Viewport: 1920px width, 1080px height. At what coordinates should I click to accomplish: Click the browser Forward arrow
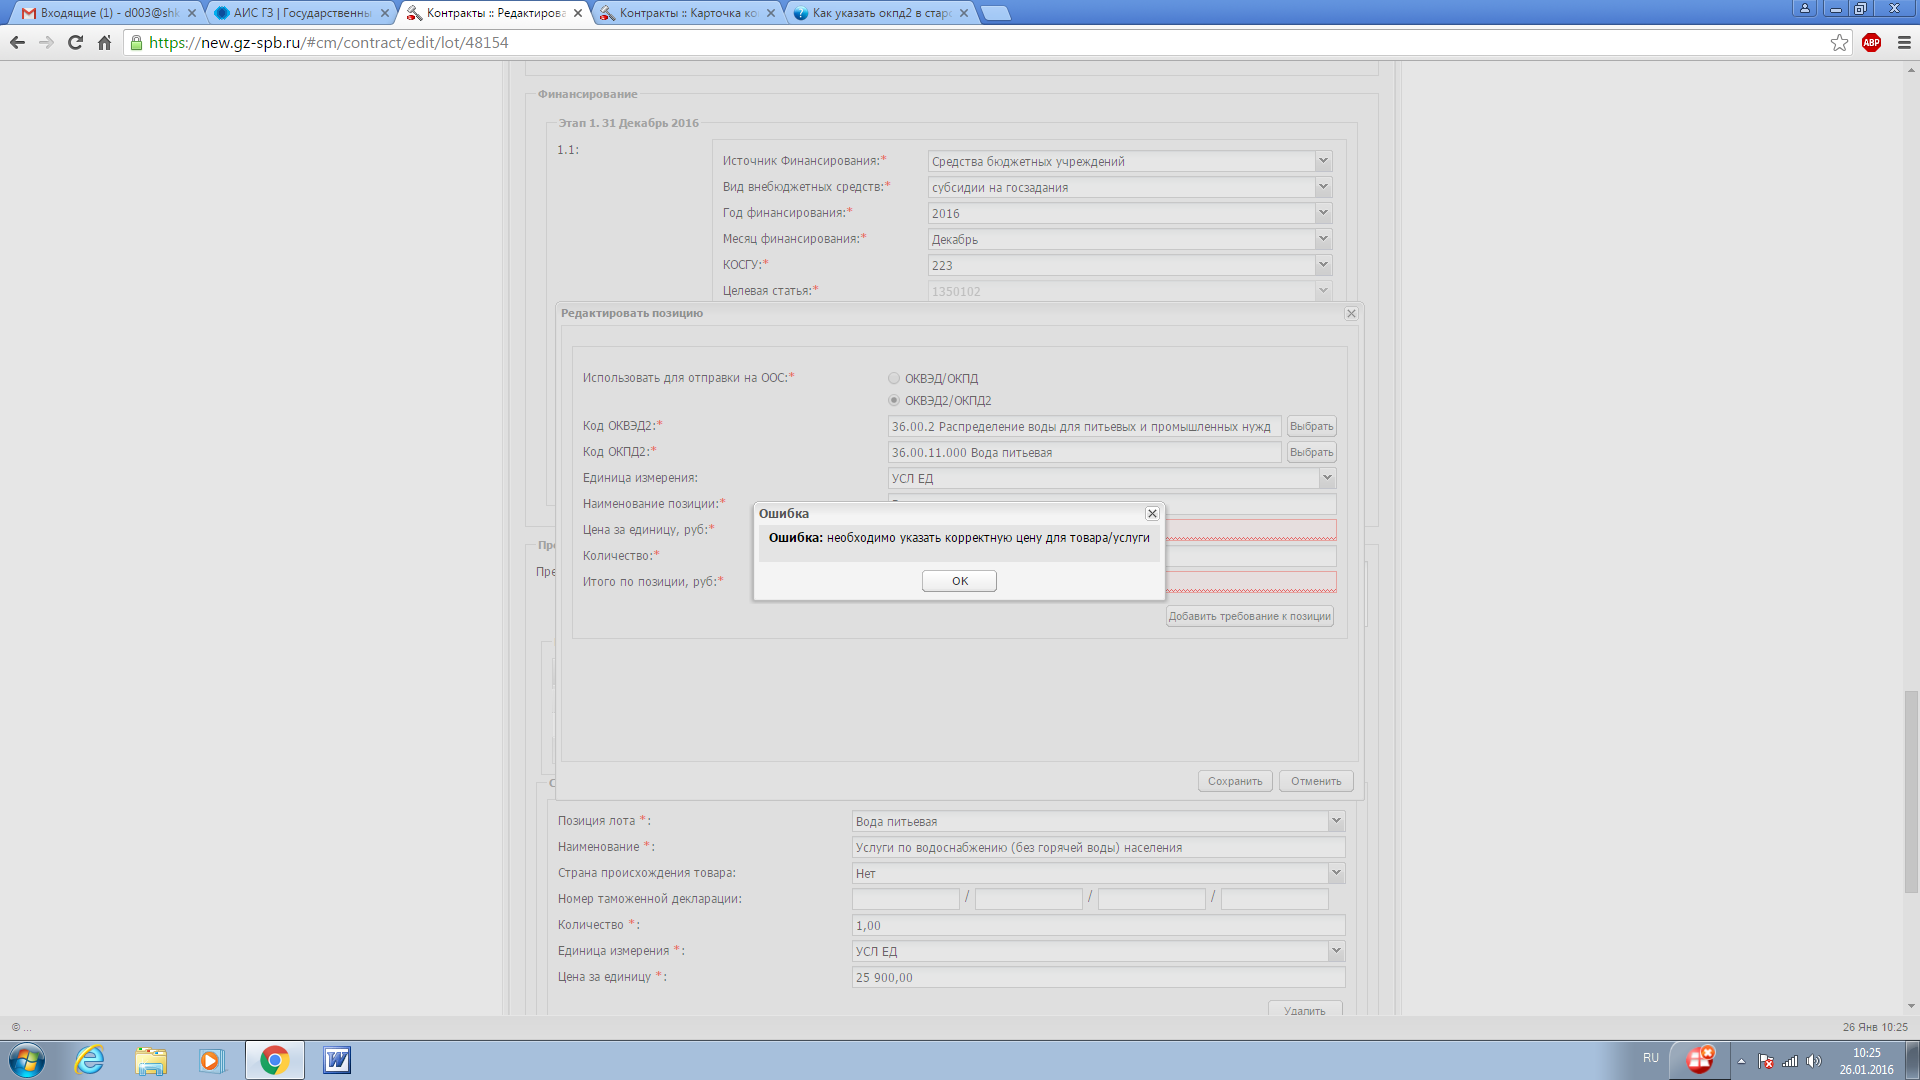pos(46,42)
